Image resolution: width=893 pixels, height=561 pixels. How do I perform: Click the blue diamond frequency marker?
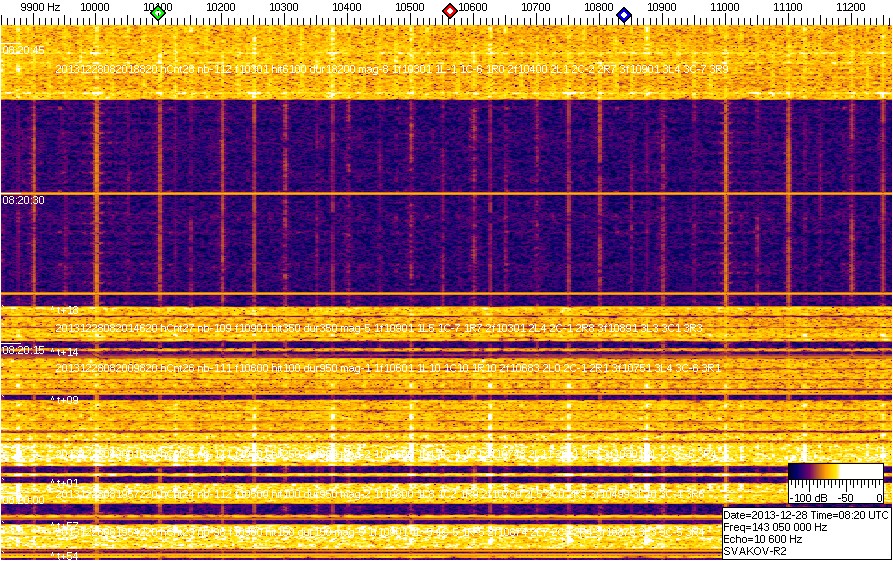click(624, 14)
